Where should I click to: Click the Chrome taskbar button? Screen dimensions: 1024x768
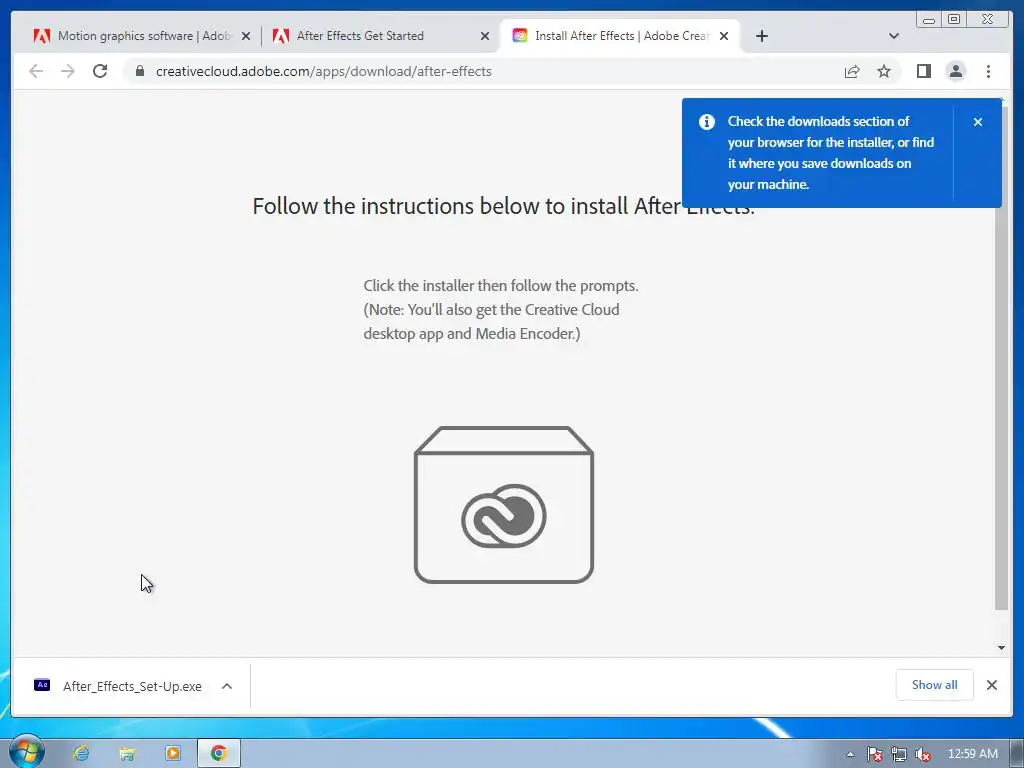tap(219, 753)
